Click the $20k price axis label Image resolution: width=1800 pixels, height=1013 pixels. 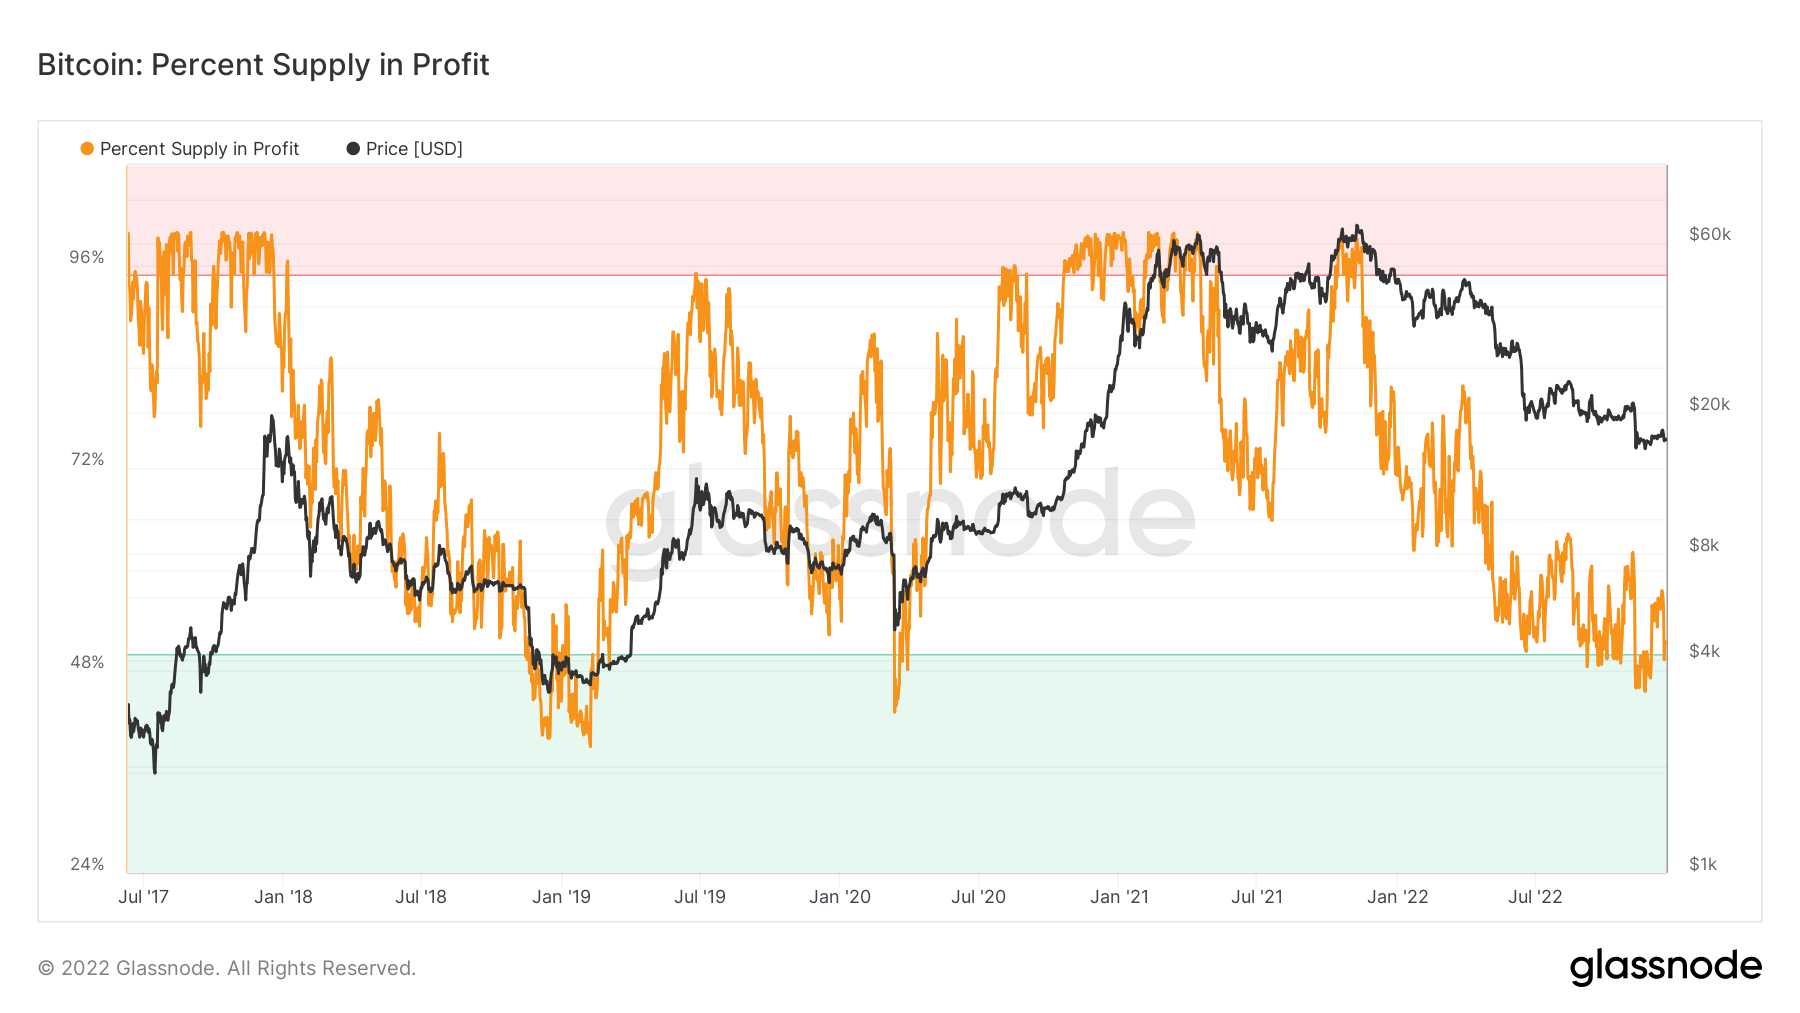click(x=1709, y=404)
